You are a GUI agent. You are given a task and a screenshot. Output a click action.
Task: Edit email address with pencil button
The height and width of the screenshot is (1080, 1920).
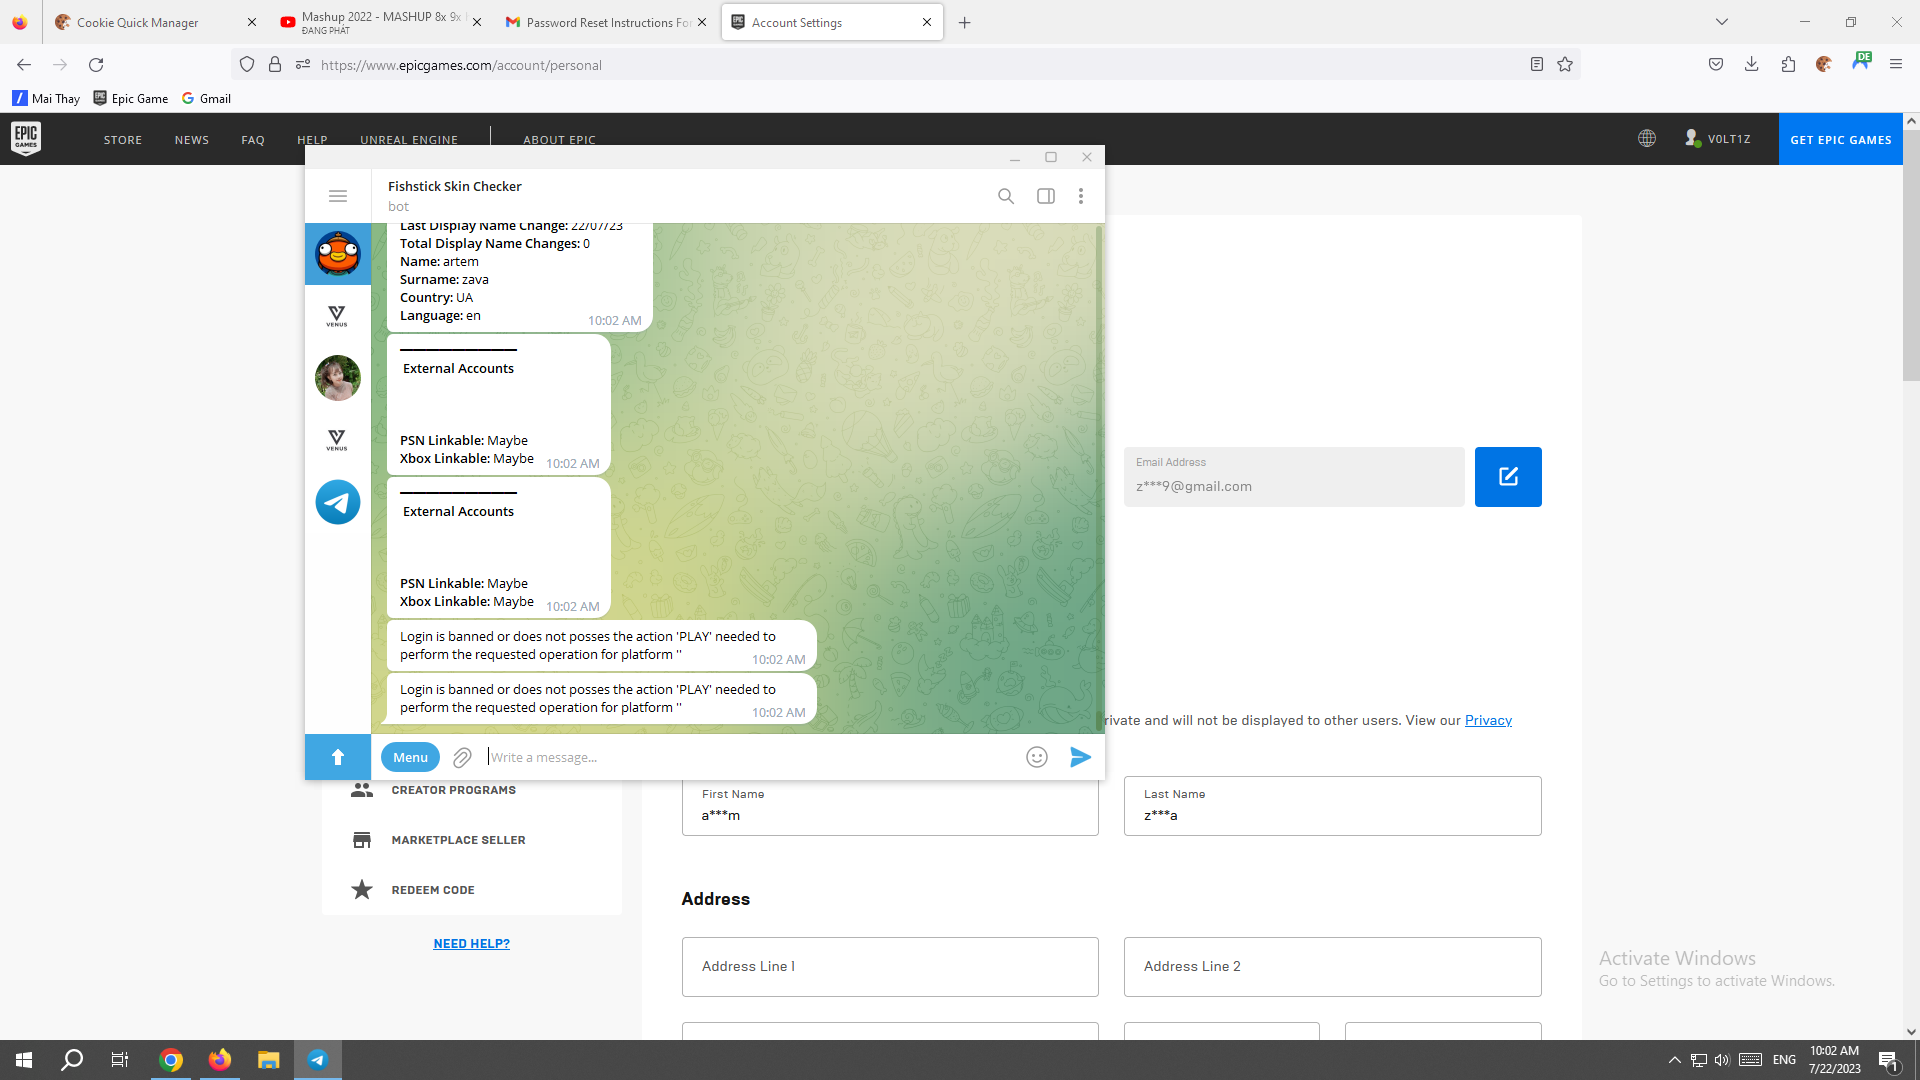1508,477
